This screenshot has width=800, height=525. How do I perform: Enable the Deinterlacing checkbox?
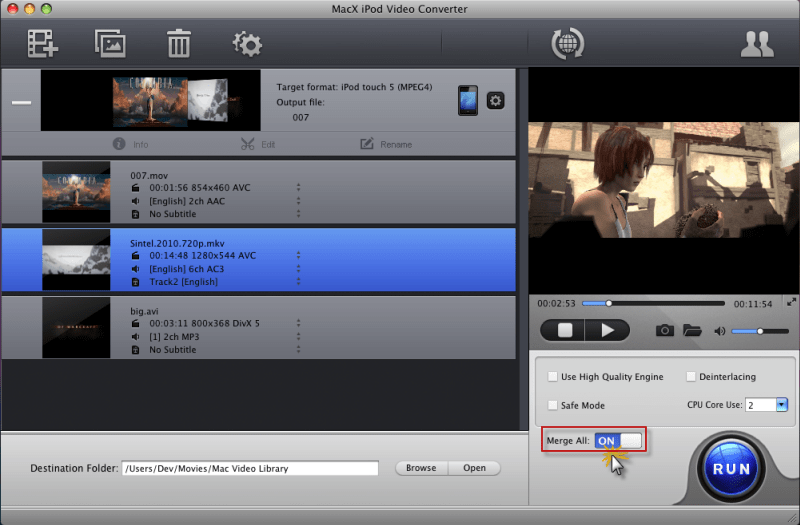pyautogui.click(x=690, y=377)
